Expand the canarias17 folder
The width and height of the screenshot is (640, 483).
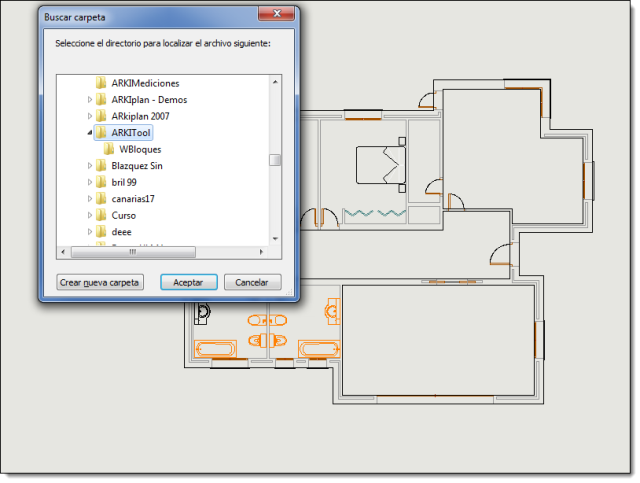90,198
